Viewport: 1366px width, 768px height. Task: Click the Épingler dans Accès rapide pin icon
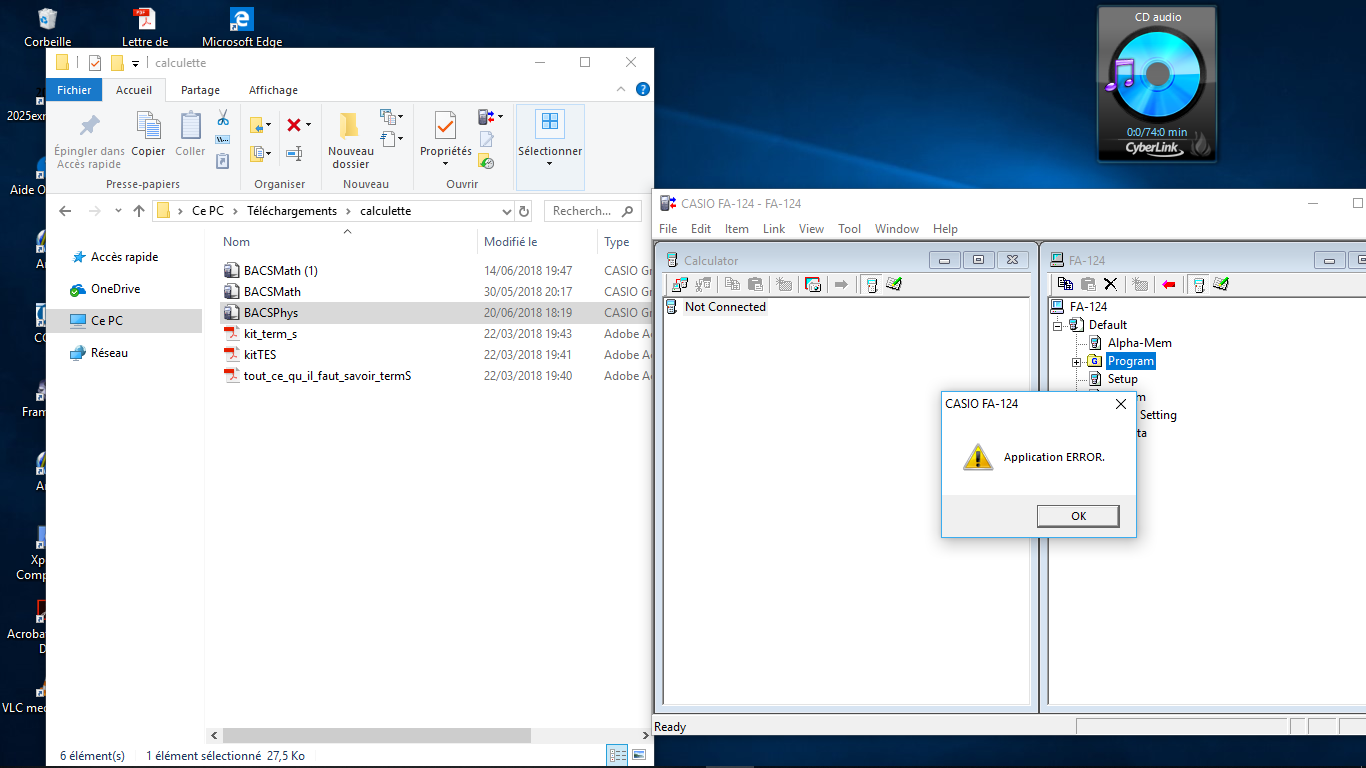[x=90, y=125]
